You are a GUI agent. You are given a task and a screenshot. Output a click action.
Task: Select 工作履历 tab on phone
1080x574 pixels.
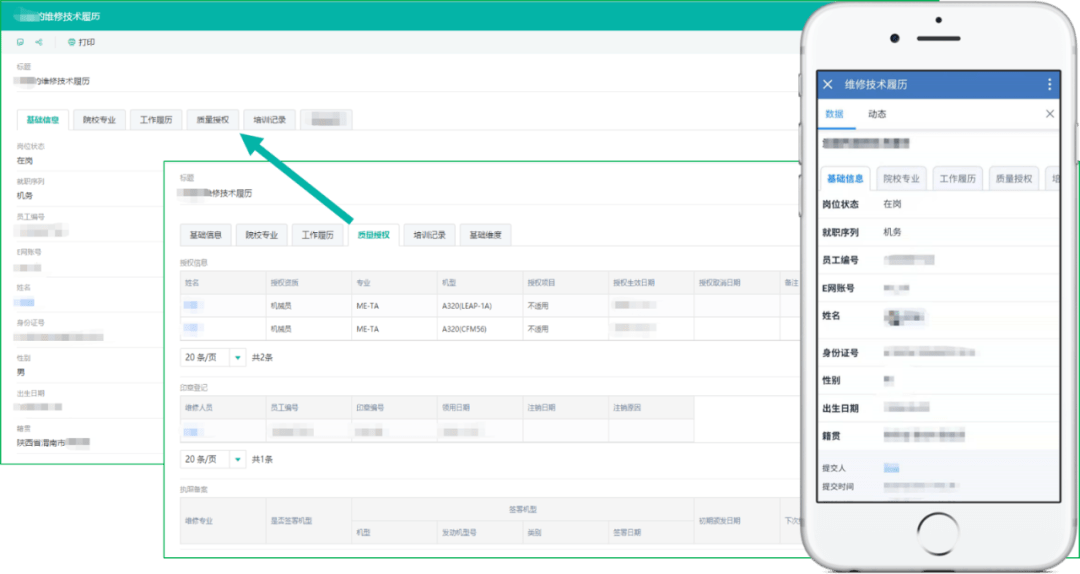coord(957,178)
